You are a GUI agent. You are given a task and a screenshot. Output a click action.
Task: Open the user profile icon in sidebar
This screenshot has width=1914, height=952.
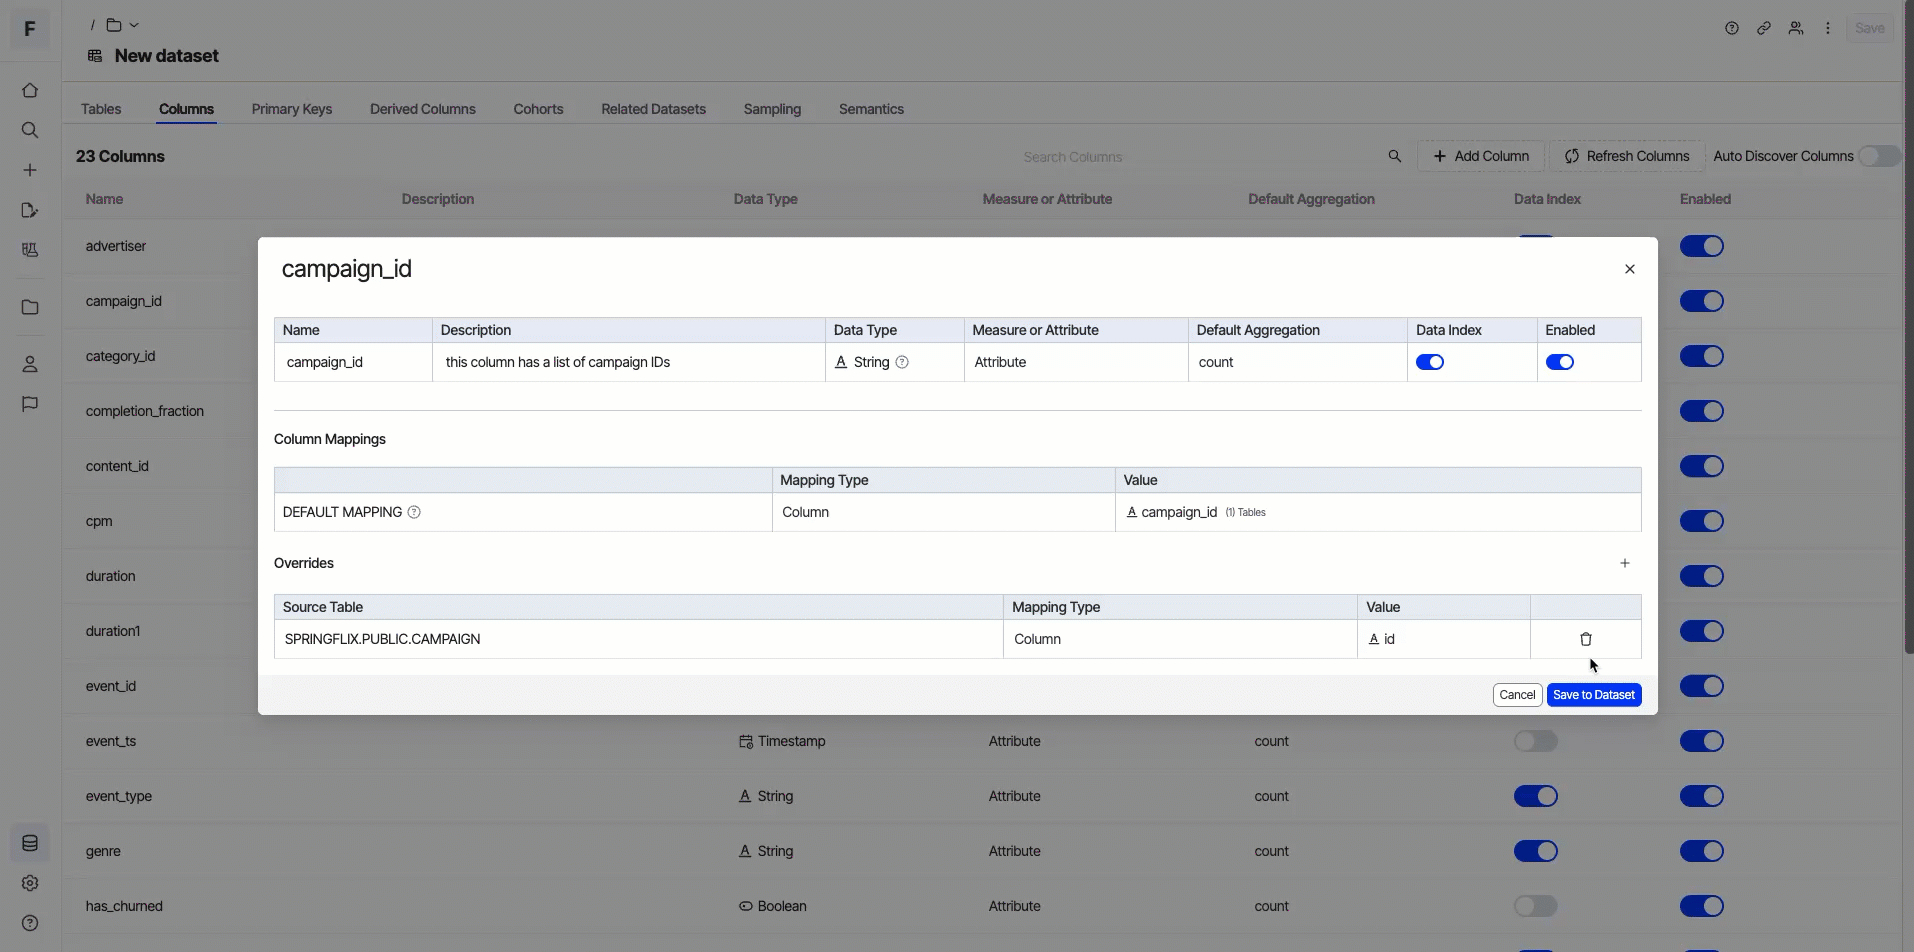coord(30,364)
